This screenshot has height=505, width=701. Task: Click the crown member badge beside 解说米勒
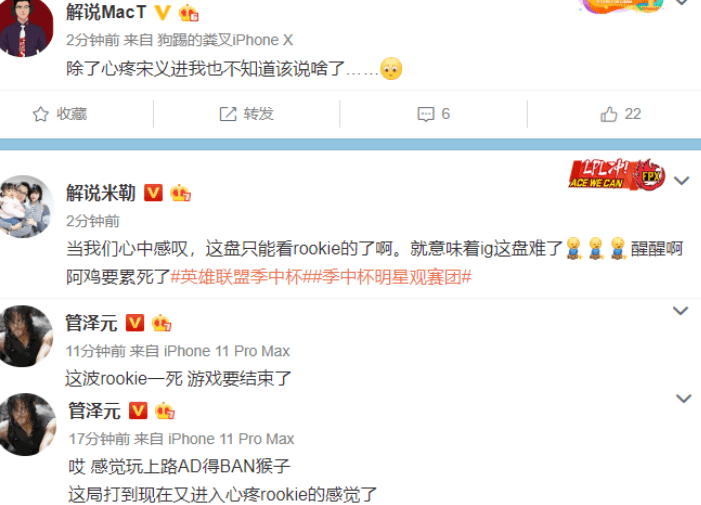tap(181, 193)
